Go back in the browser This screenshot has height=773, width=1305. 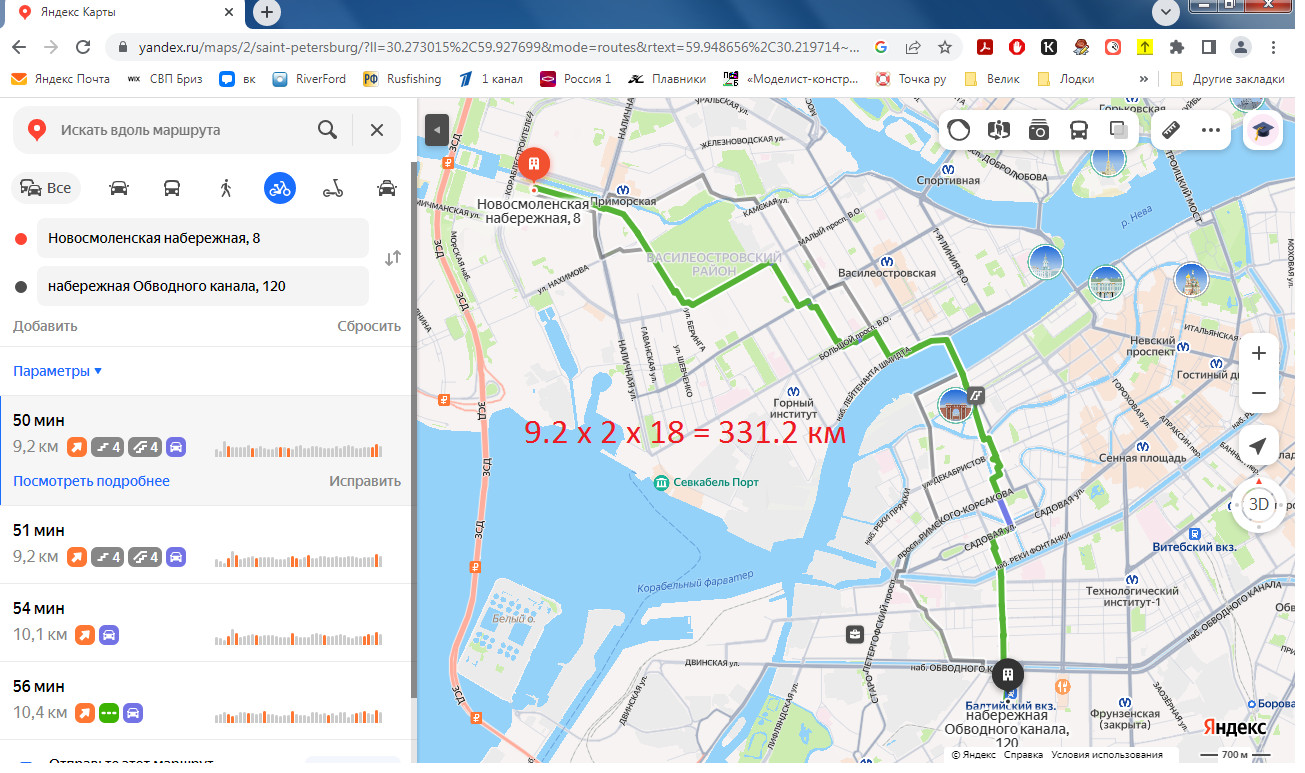tap(20, 47)
